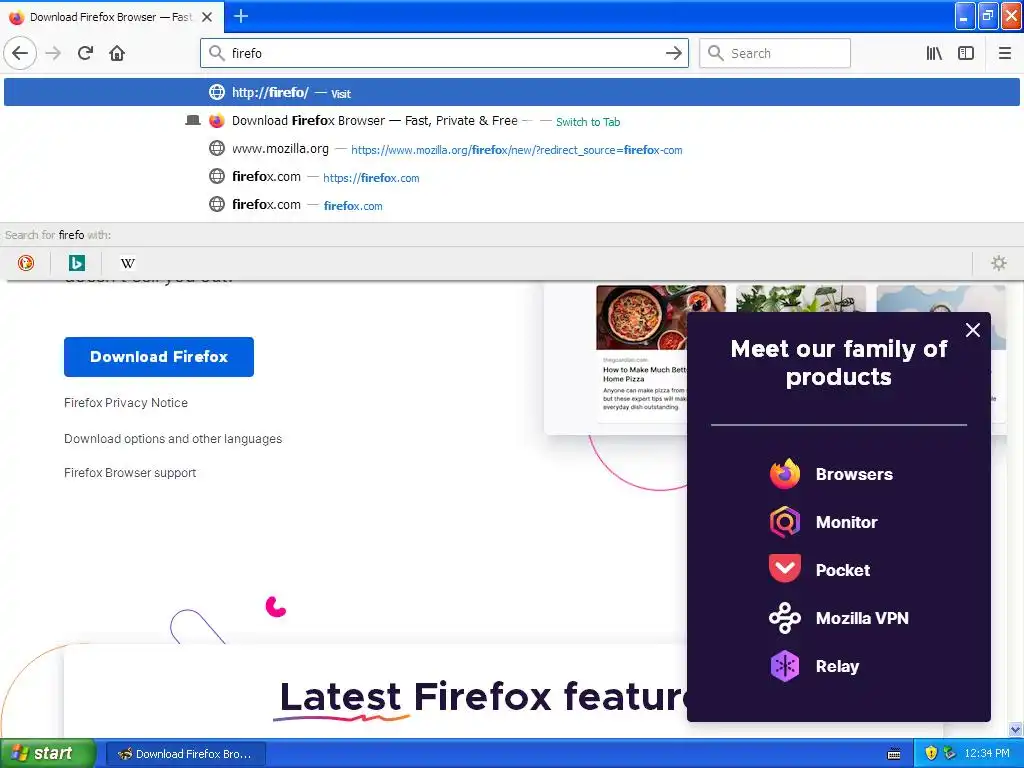The width and height of the screenshot is (1024, 768).
Task: Open the home page via house icon
Action: pyautogui.click(x=117, y=53)
